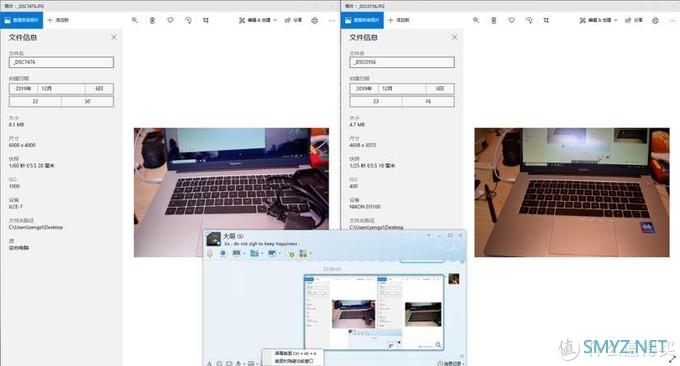Click 'See all photos' button in left Photos window
Screen dimensions: 680x366
pyautogui.click(x=21, y=20)
